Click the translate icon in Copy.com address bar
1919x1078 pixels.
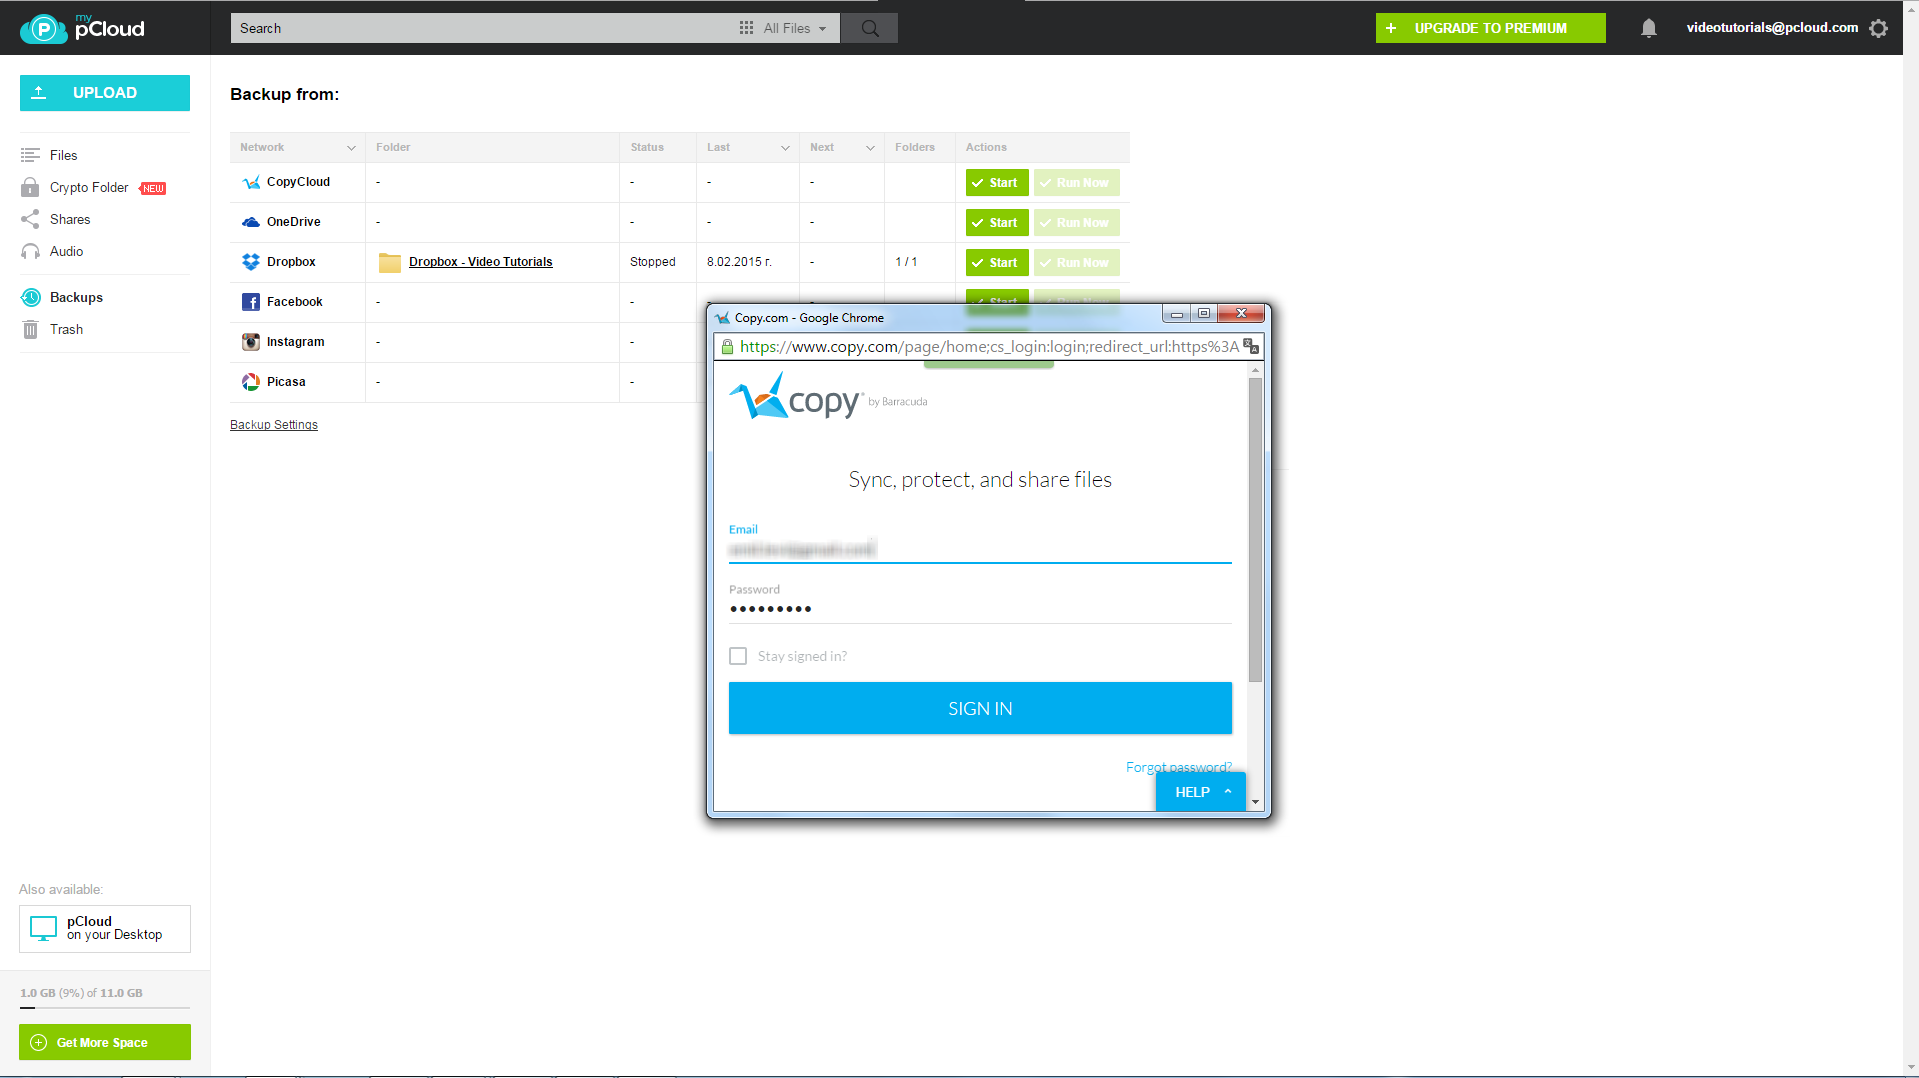tap(1251, 346)
